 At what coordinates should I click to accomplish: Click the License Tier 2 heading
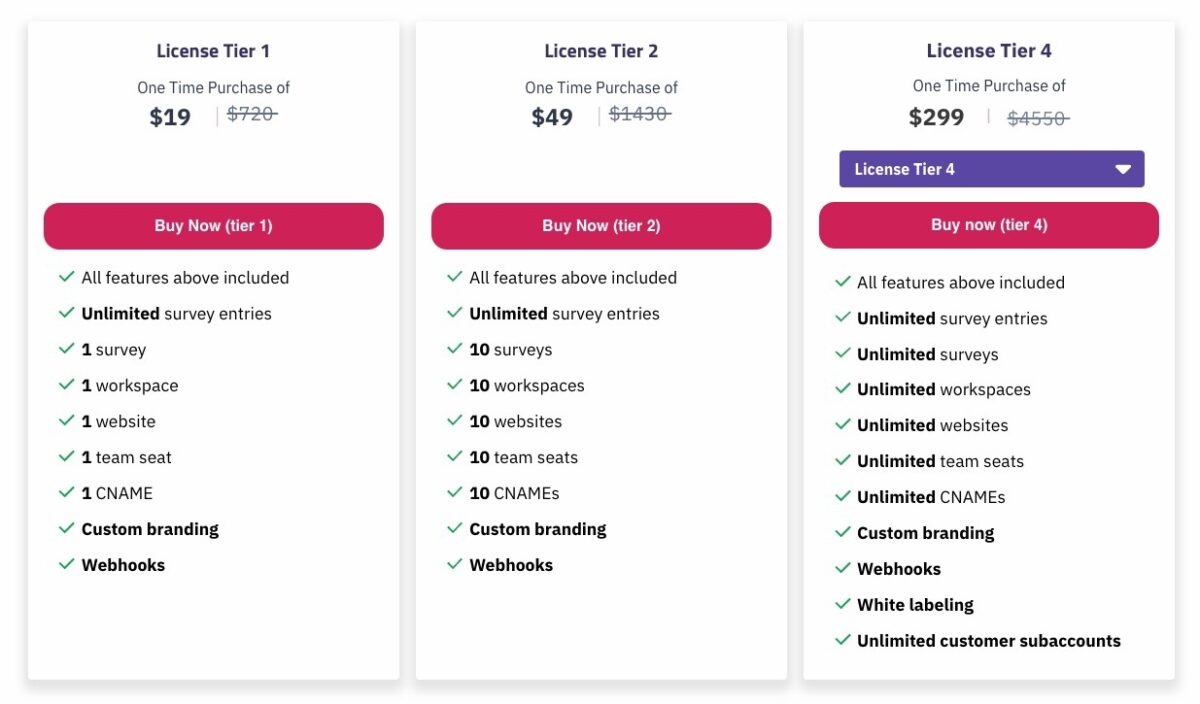point(601,51)
